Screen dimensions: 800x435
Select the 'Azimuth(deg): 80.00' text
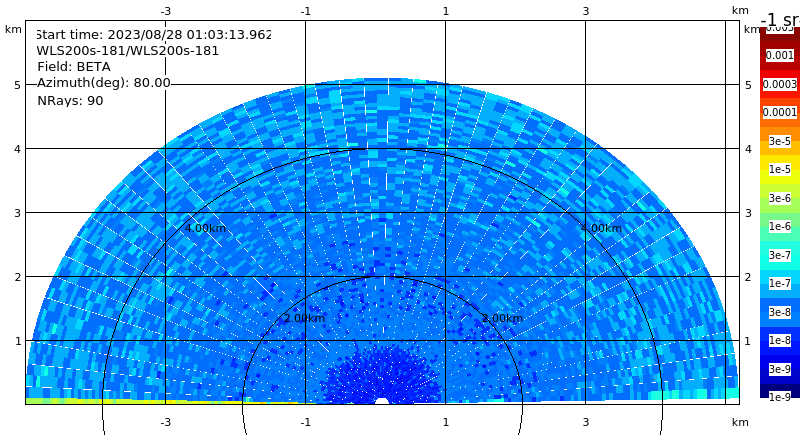(104, 83)
